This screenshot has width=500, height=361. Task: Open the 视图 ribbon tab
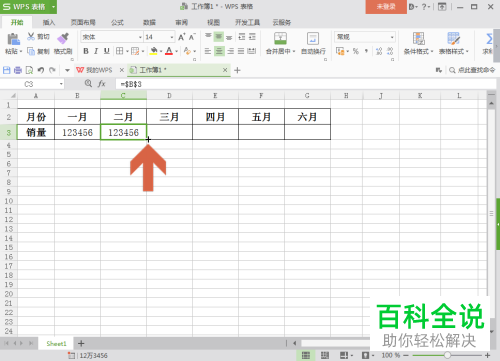tap(213, 22)
